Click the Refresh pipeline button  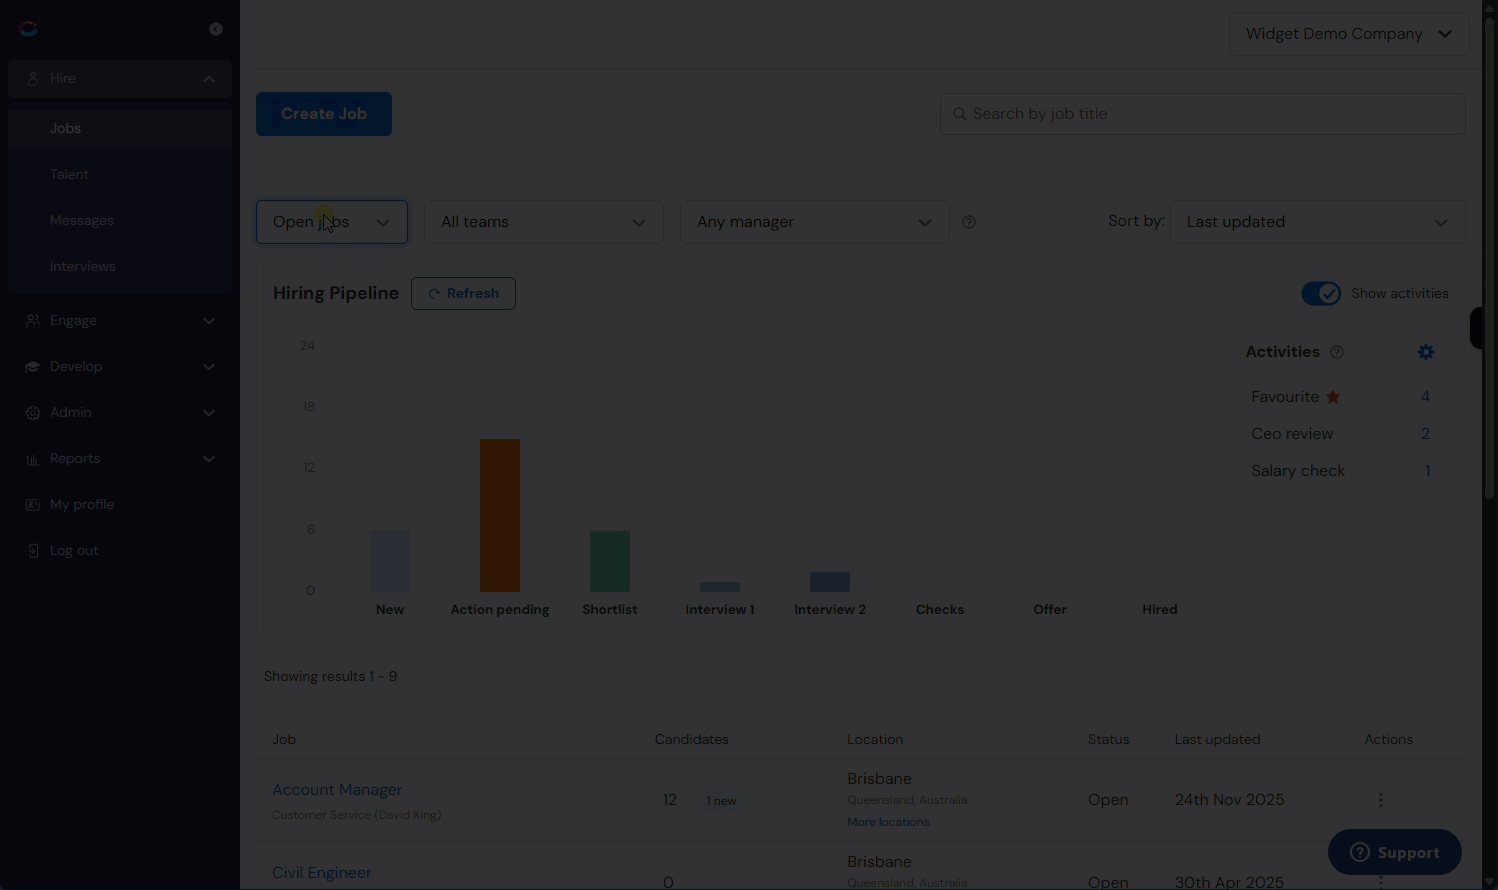[x=463, y=293]
